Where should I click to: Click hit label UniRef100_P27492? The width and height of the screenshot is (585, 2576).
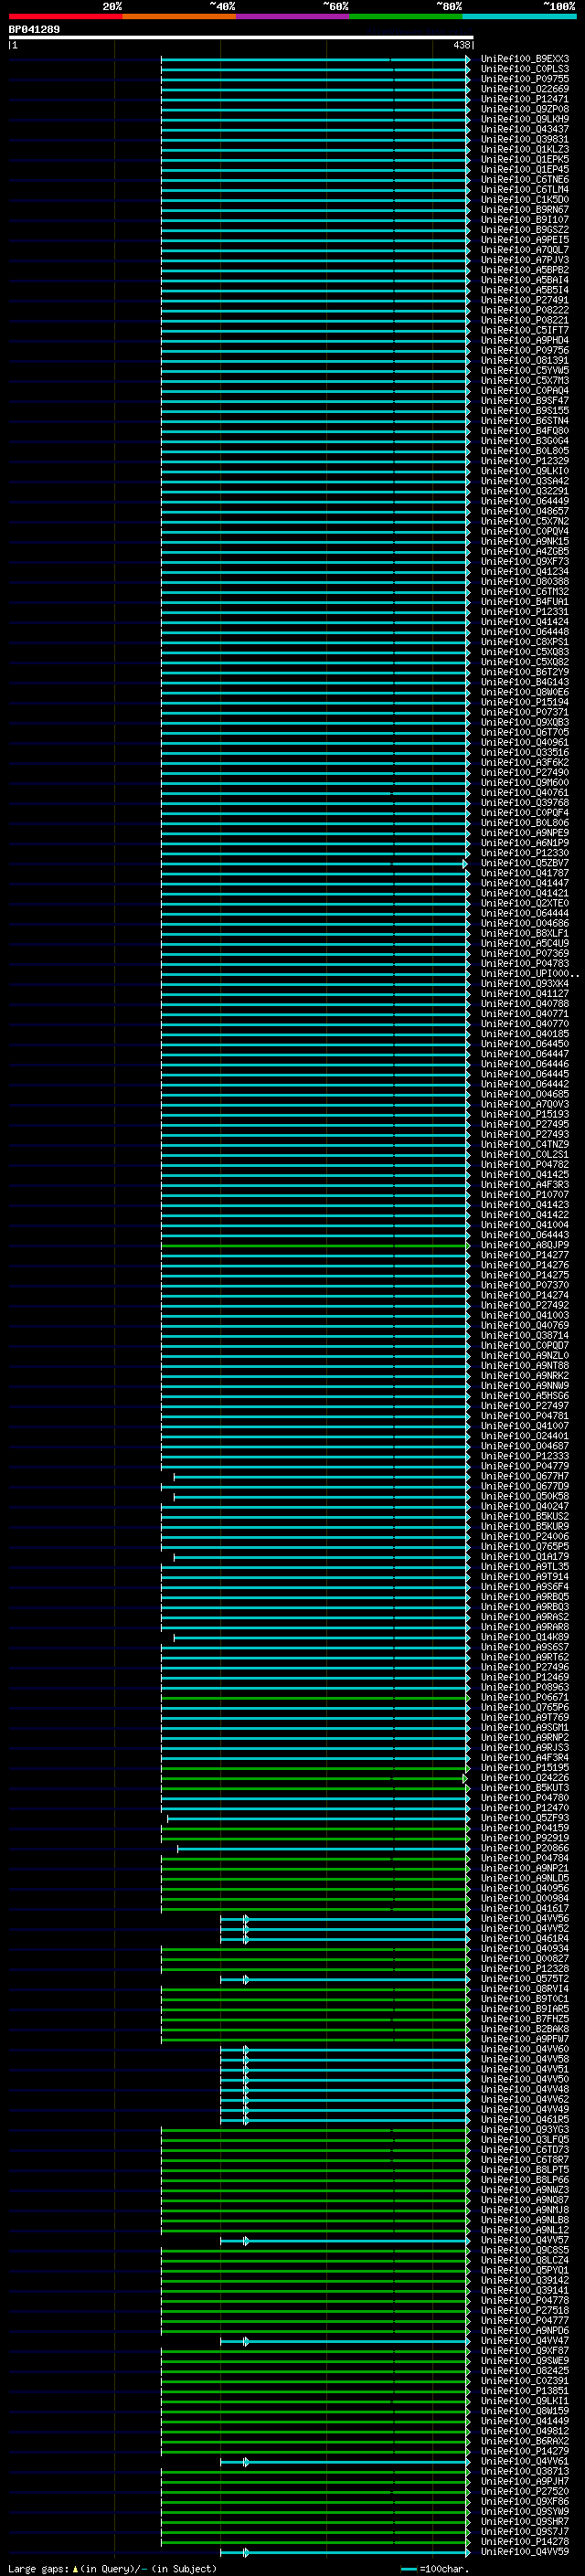click(x=525, y=1306)
